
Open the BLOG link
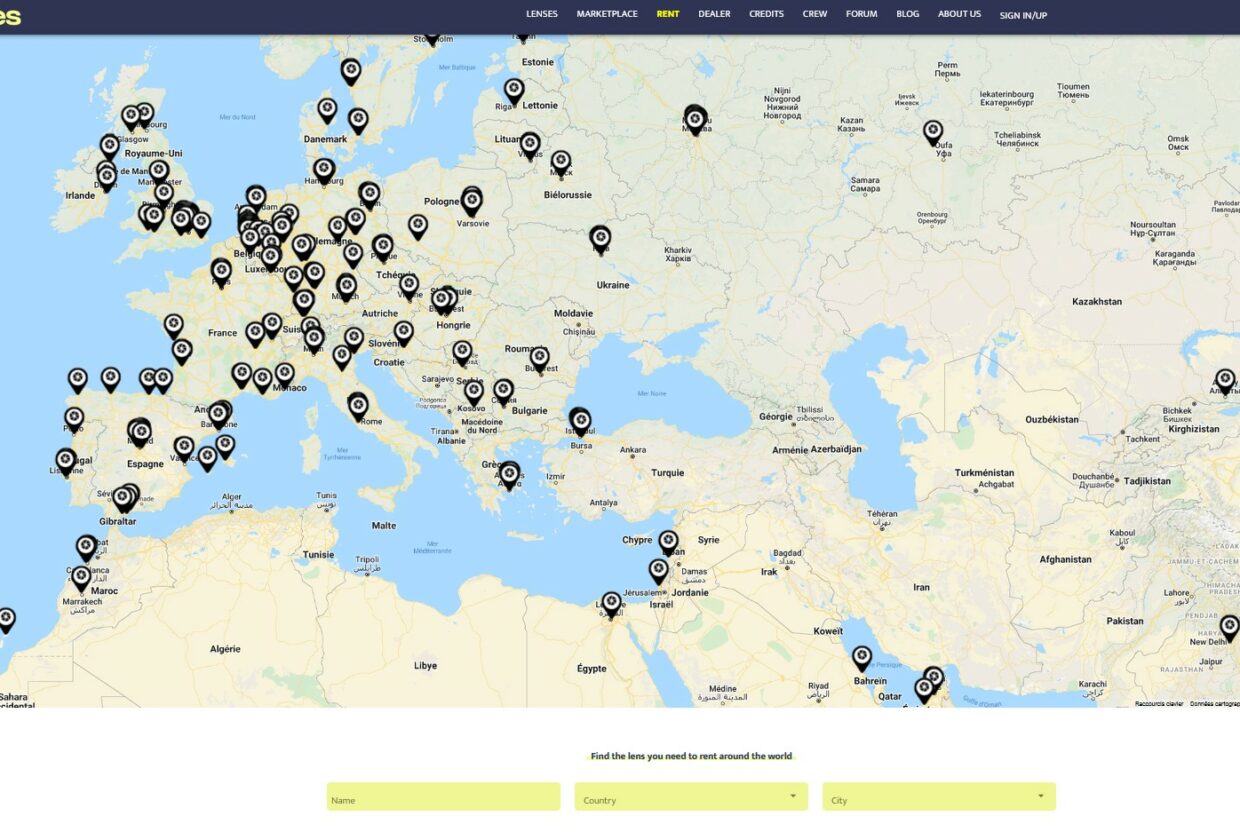tap(908, 14)
